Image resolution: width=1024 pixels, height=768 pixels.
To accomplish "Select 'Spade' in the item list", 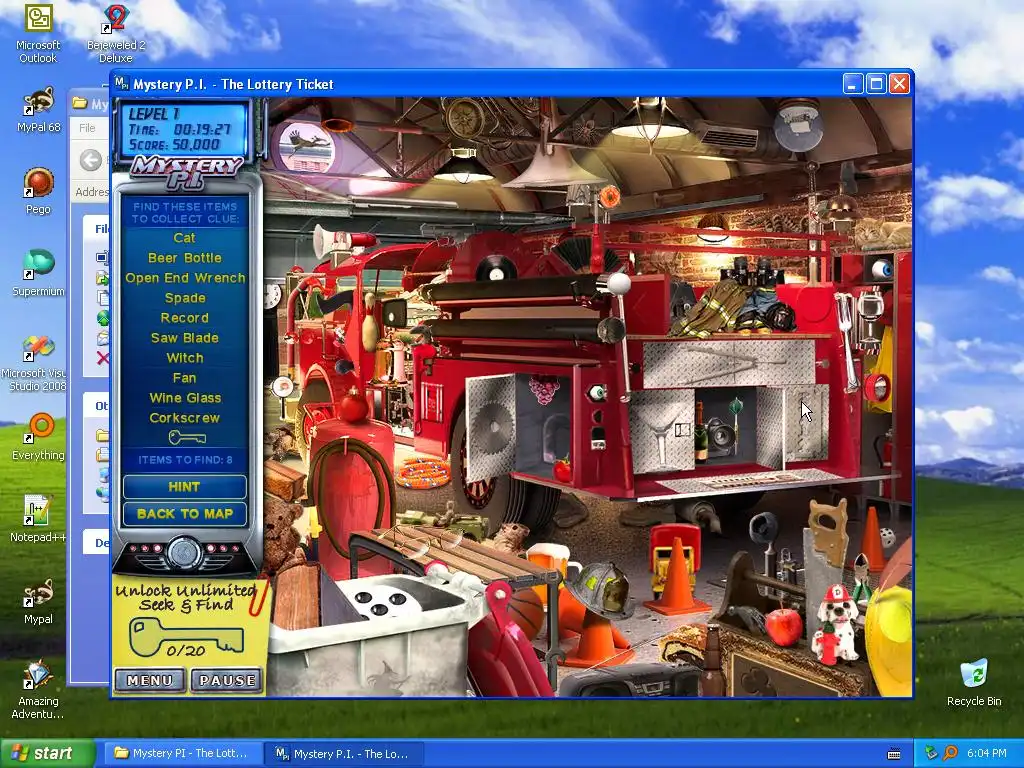I will tap(185, 298).
